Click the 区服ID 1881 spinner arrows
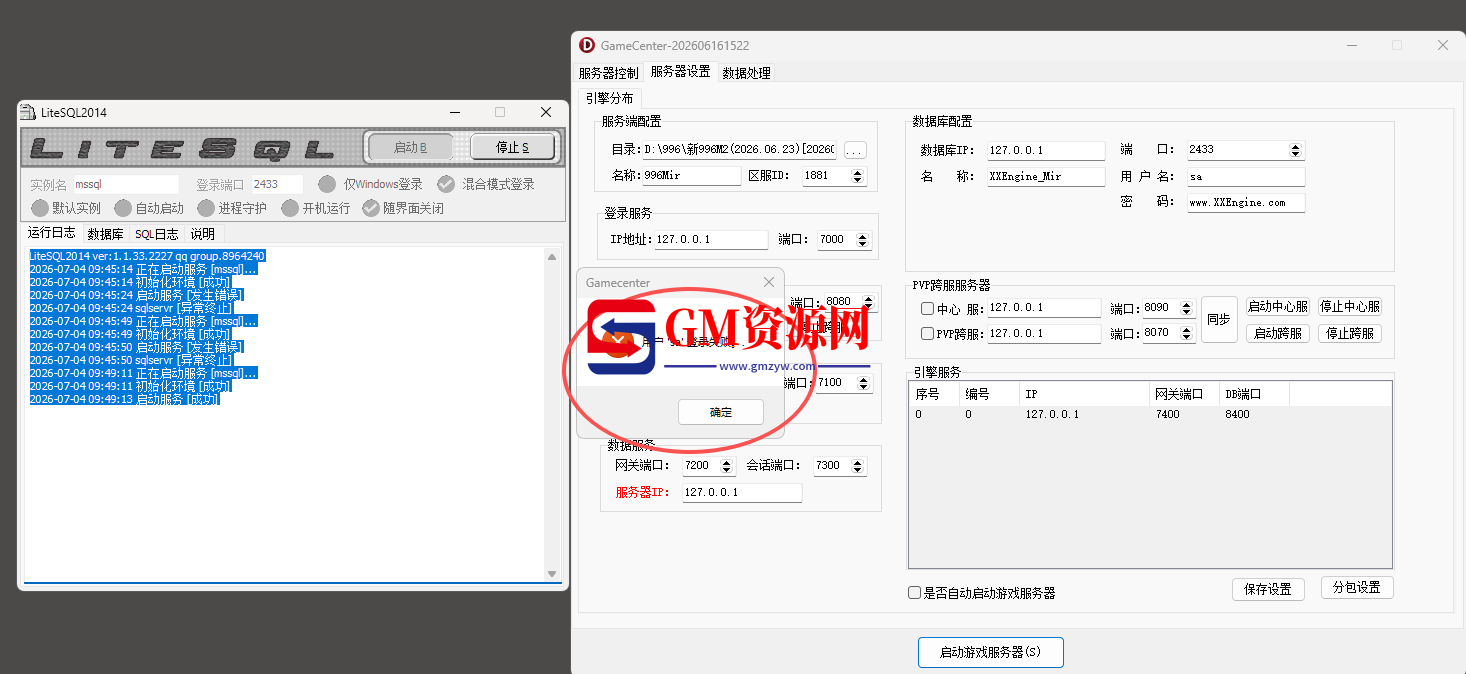The image size is (1466, 674). tap(857, 176)
